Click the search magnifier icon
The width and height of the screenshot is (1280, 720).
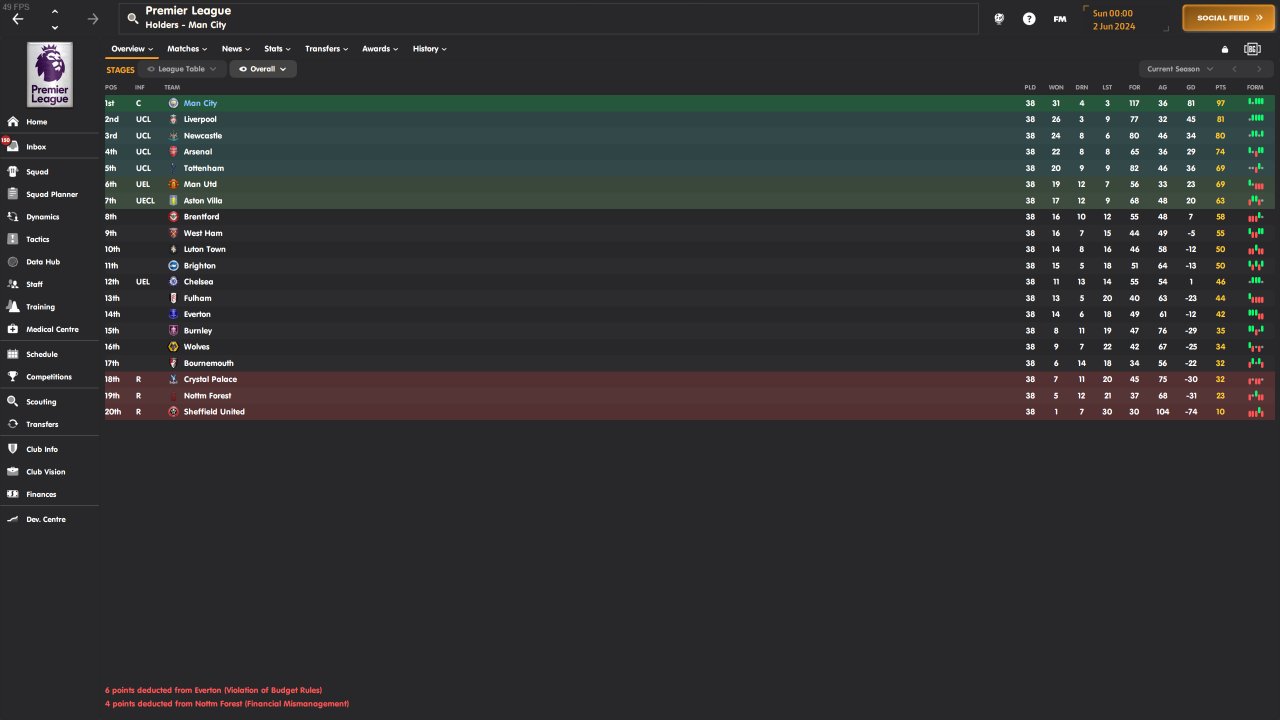point(132,18)
